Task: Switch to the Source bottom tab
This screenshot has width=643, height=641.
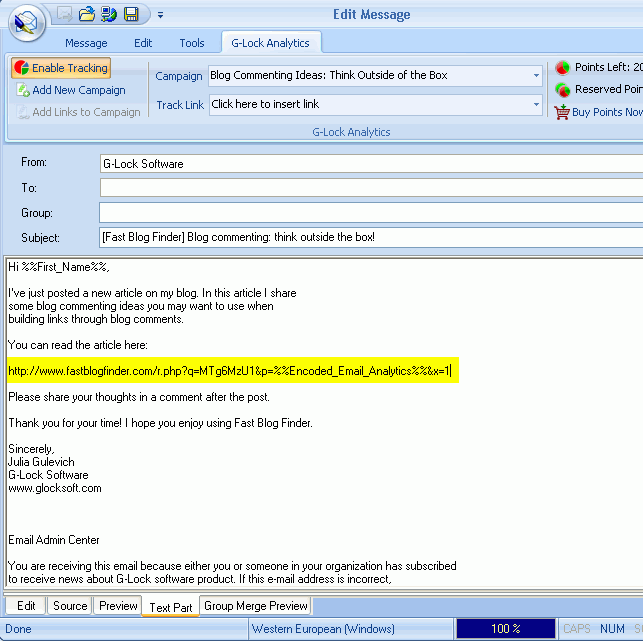Action: pos(70,606)
